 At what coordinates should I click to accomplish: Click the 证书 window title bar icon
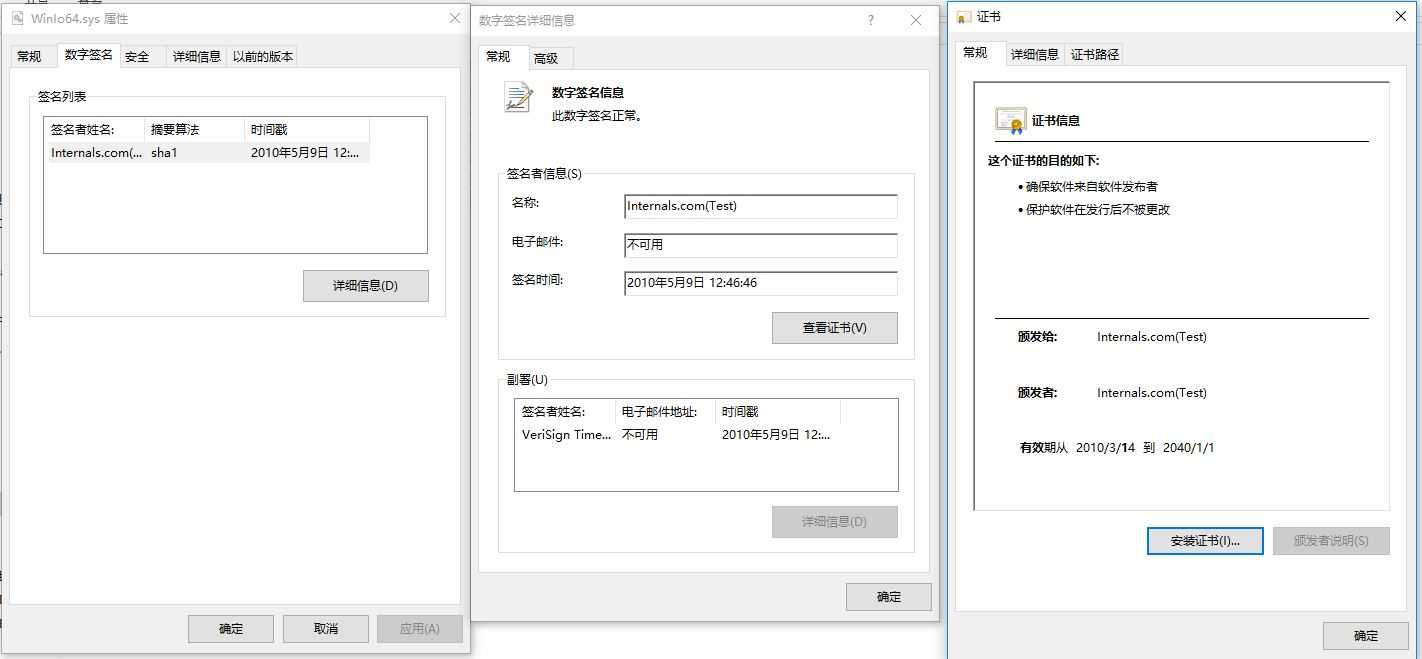click(x=964, y=18)
